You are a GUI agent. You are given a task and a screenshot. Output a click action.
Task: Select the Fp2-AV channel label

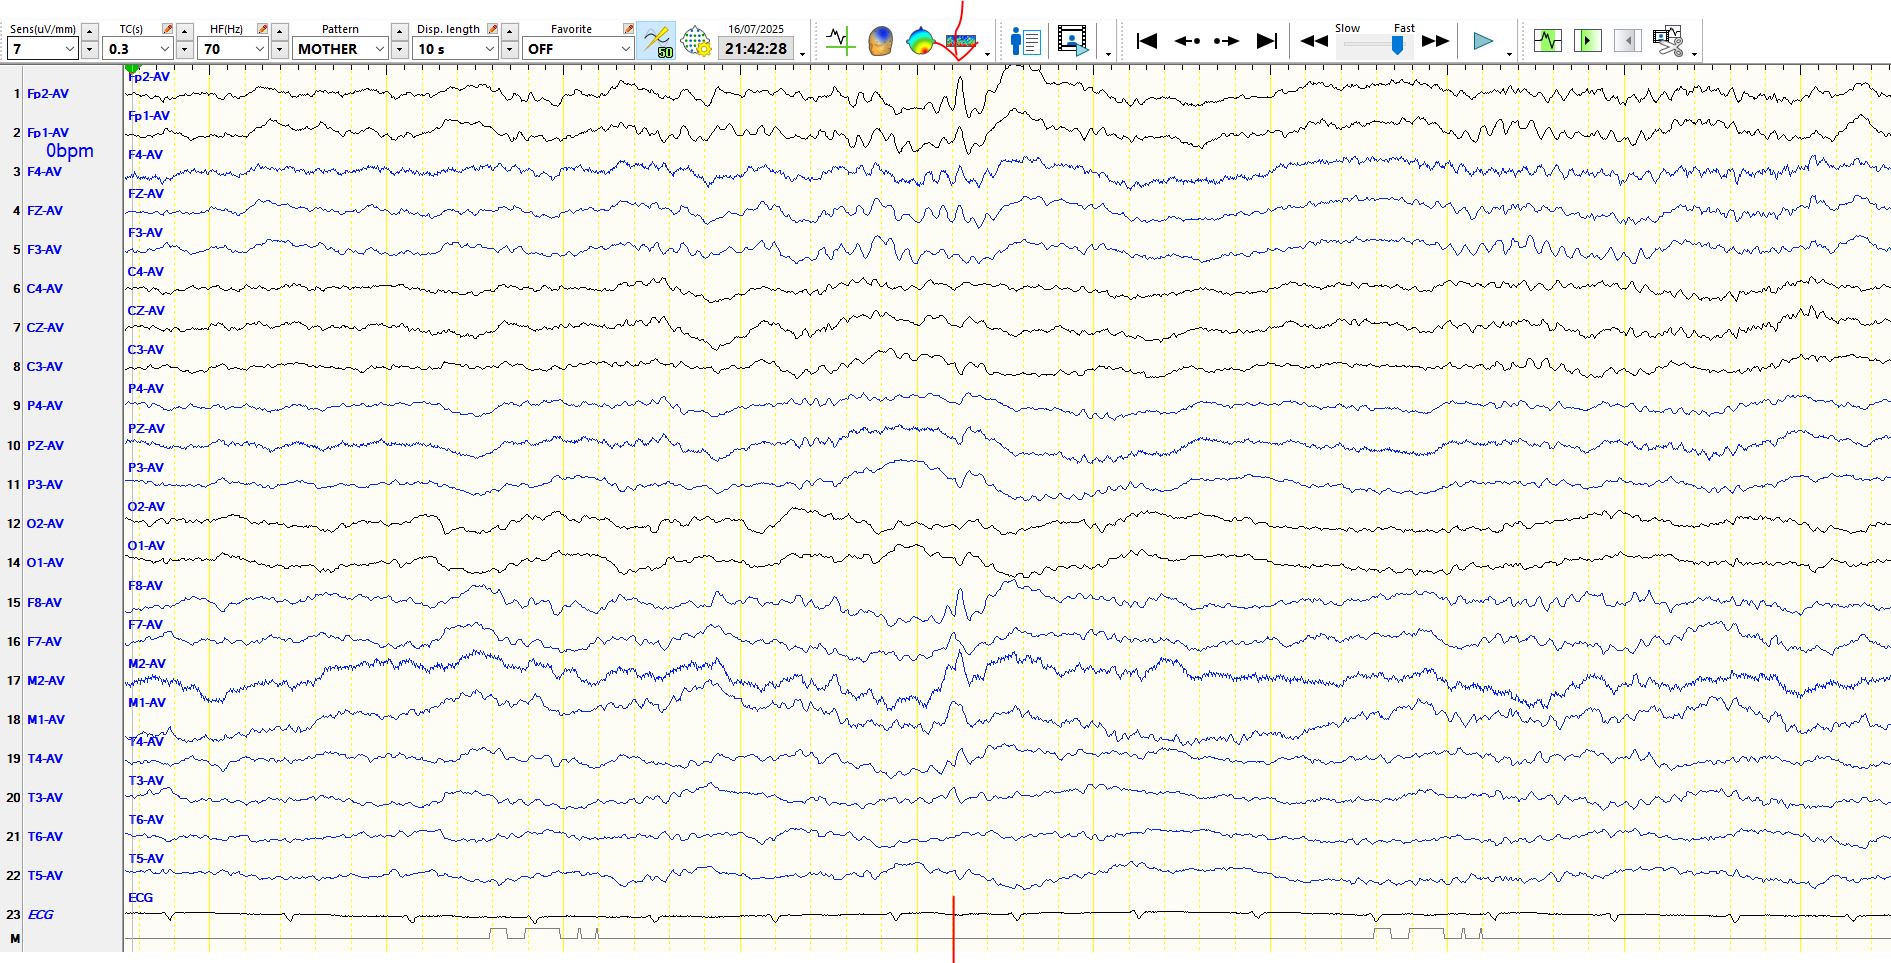48,94
